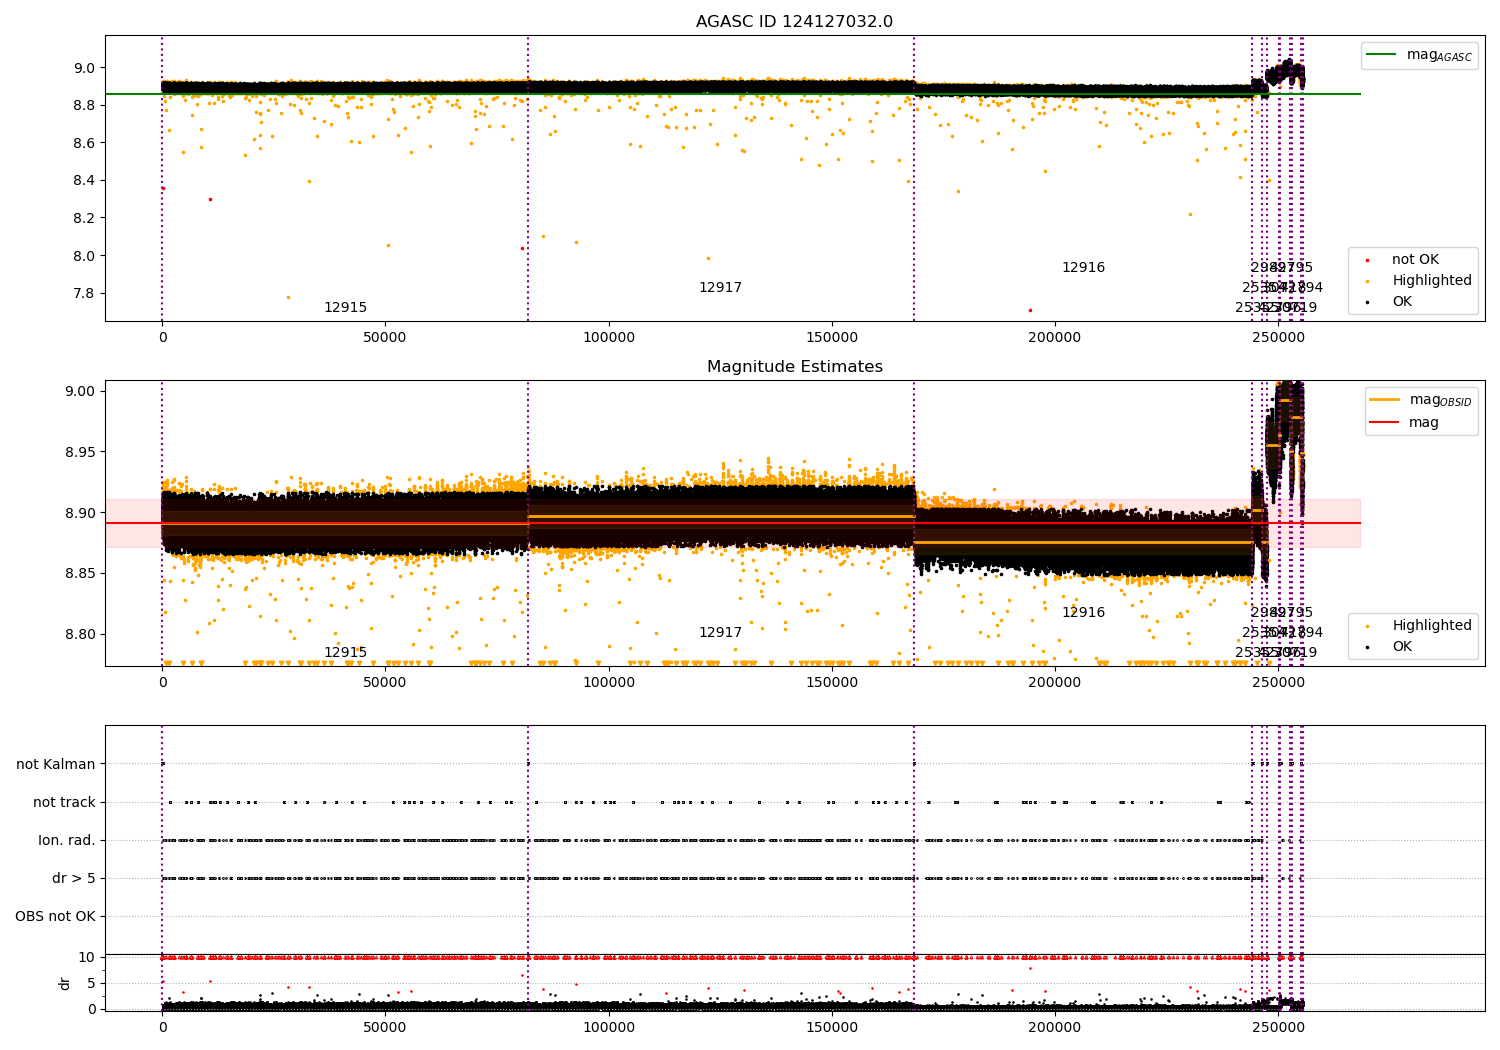Click x-axis tick '100000' below the dr panel
1500x1050 pixels.
609,1027
